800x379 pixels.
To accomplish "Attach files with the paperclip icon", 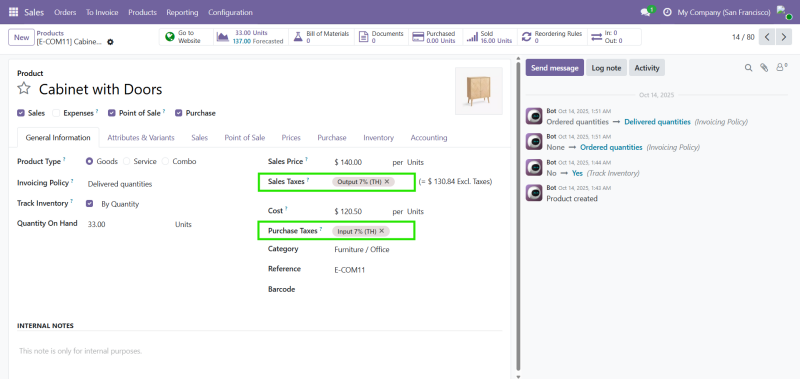I will pyautogui.click(x=764, y=67).
